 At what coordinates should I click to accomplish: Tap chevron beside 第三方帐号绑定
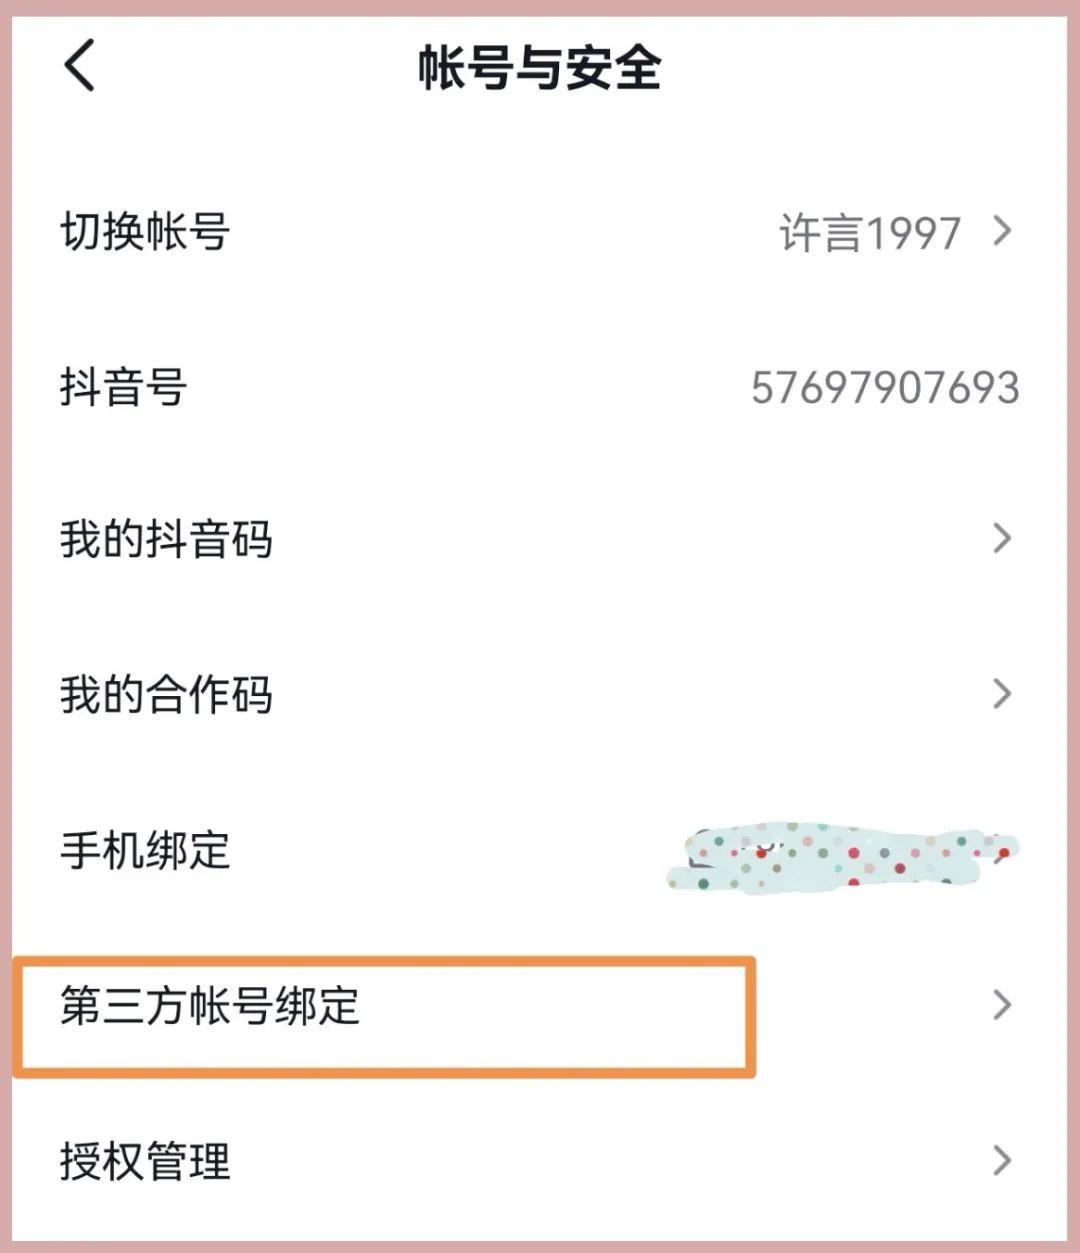click(x=1002, y=1005)
